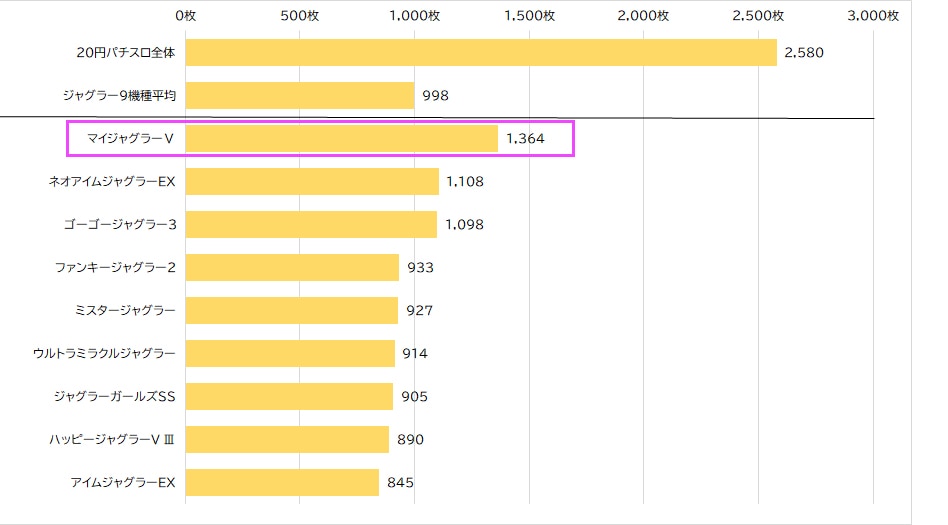948x525 pixels.
Task: Click the highlighted マイジャグラーV bar
Action: [342, 139]
